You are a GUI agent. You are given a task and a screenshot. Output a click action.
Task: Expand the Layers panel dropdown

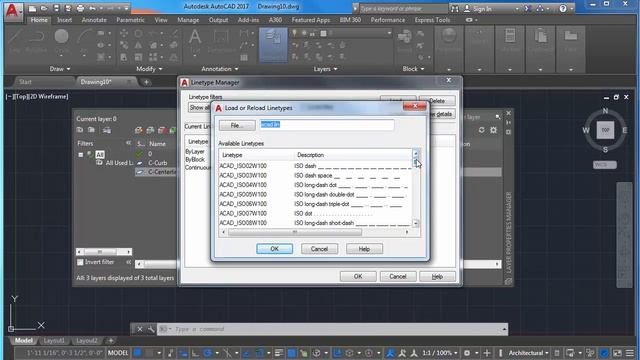coord(325,69)
